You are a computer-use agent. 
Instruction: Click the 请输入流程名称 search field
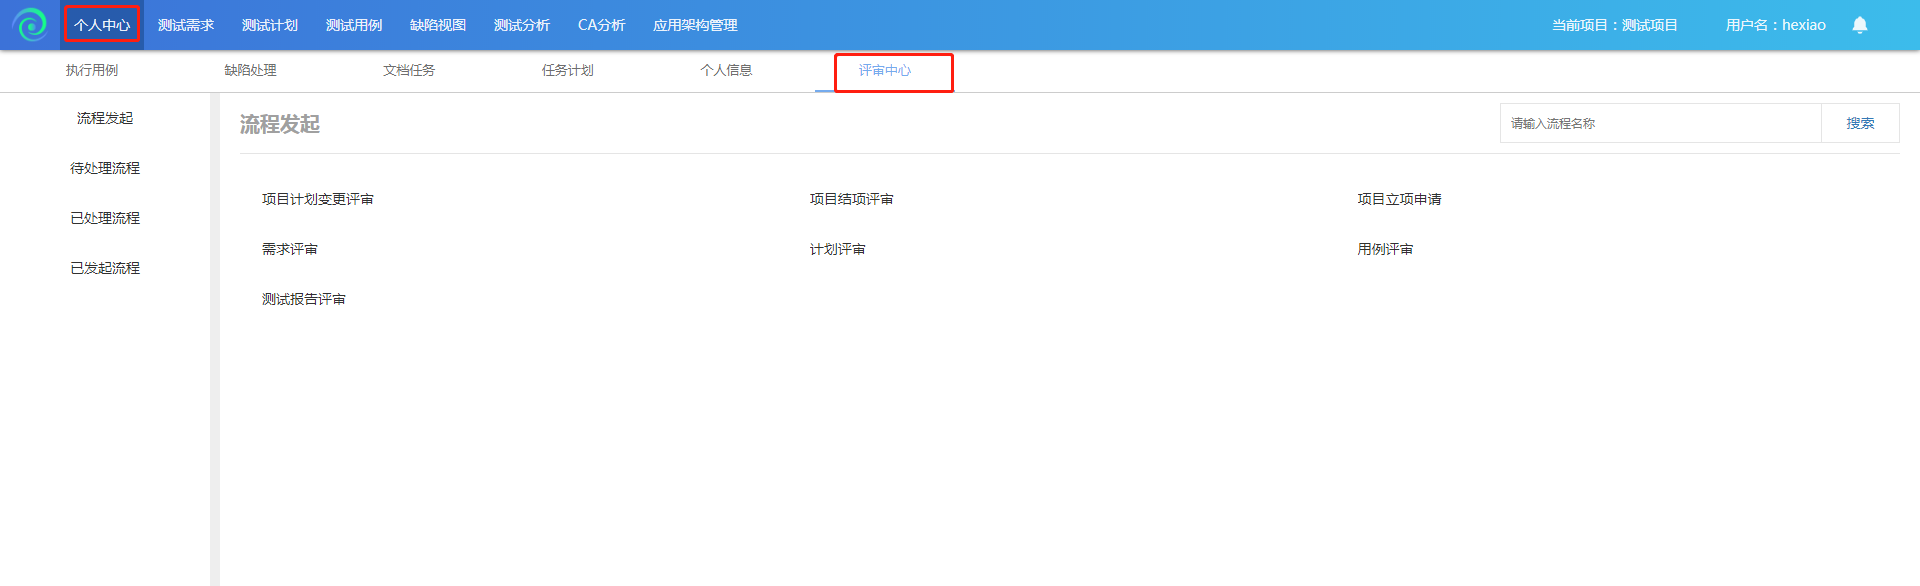tap(1660, 123)
